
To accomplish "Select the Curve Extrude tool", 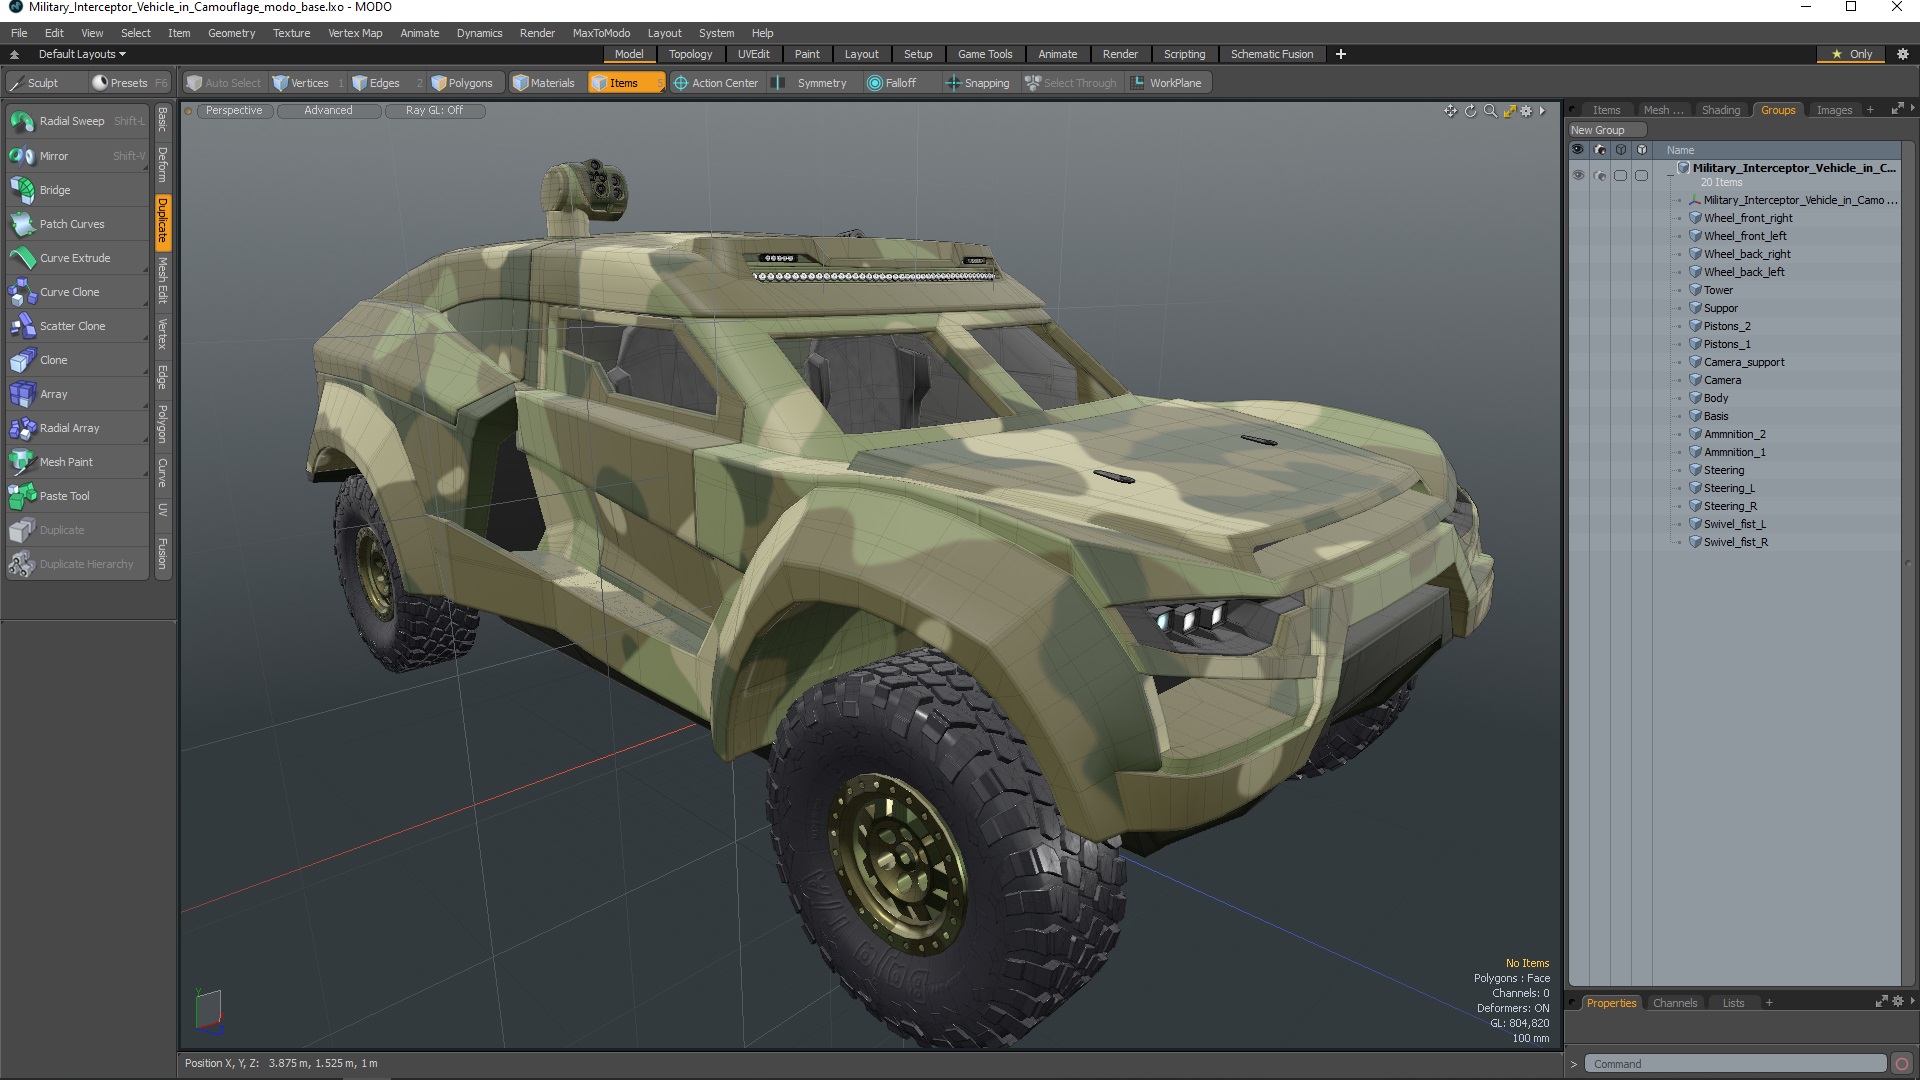I will tap(74, 258).
